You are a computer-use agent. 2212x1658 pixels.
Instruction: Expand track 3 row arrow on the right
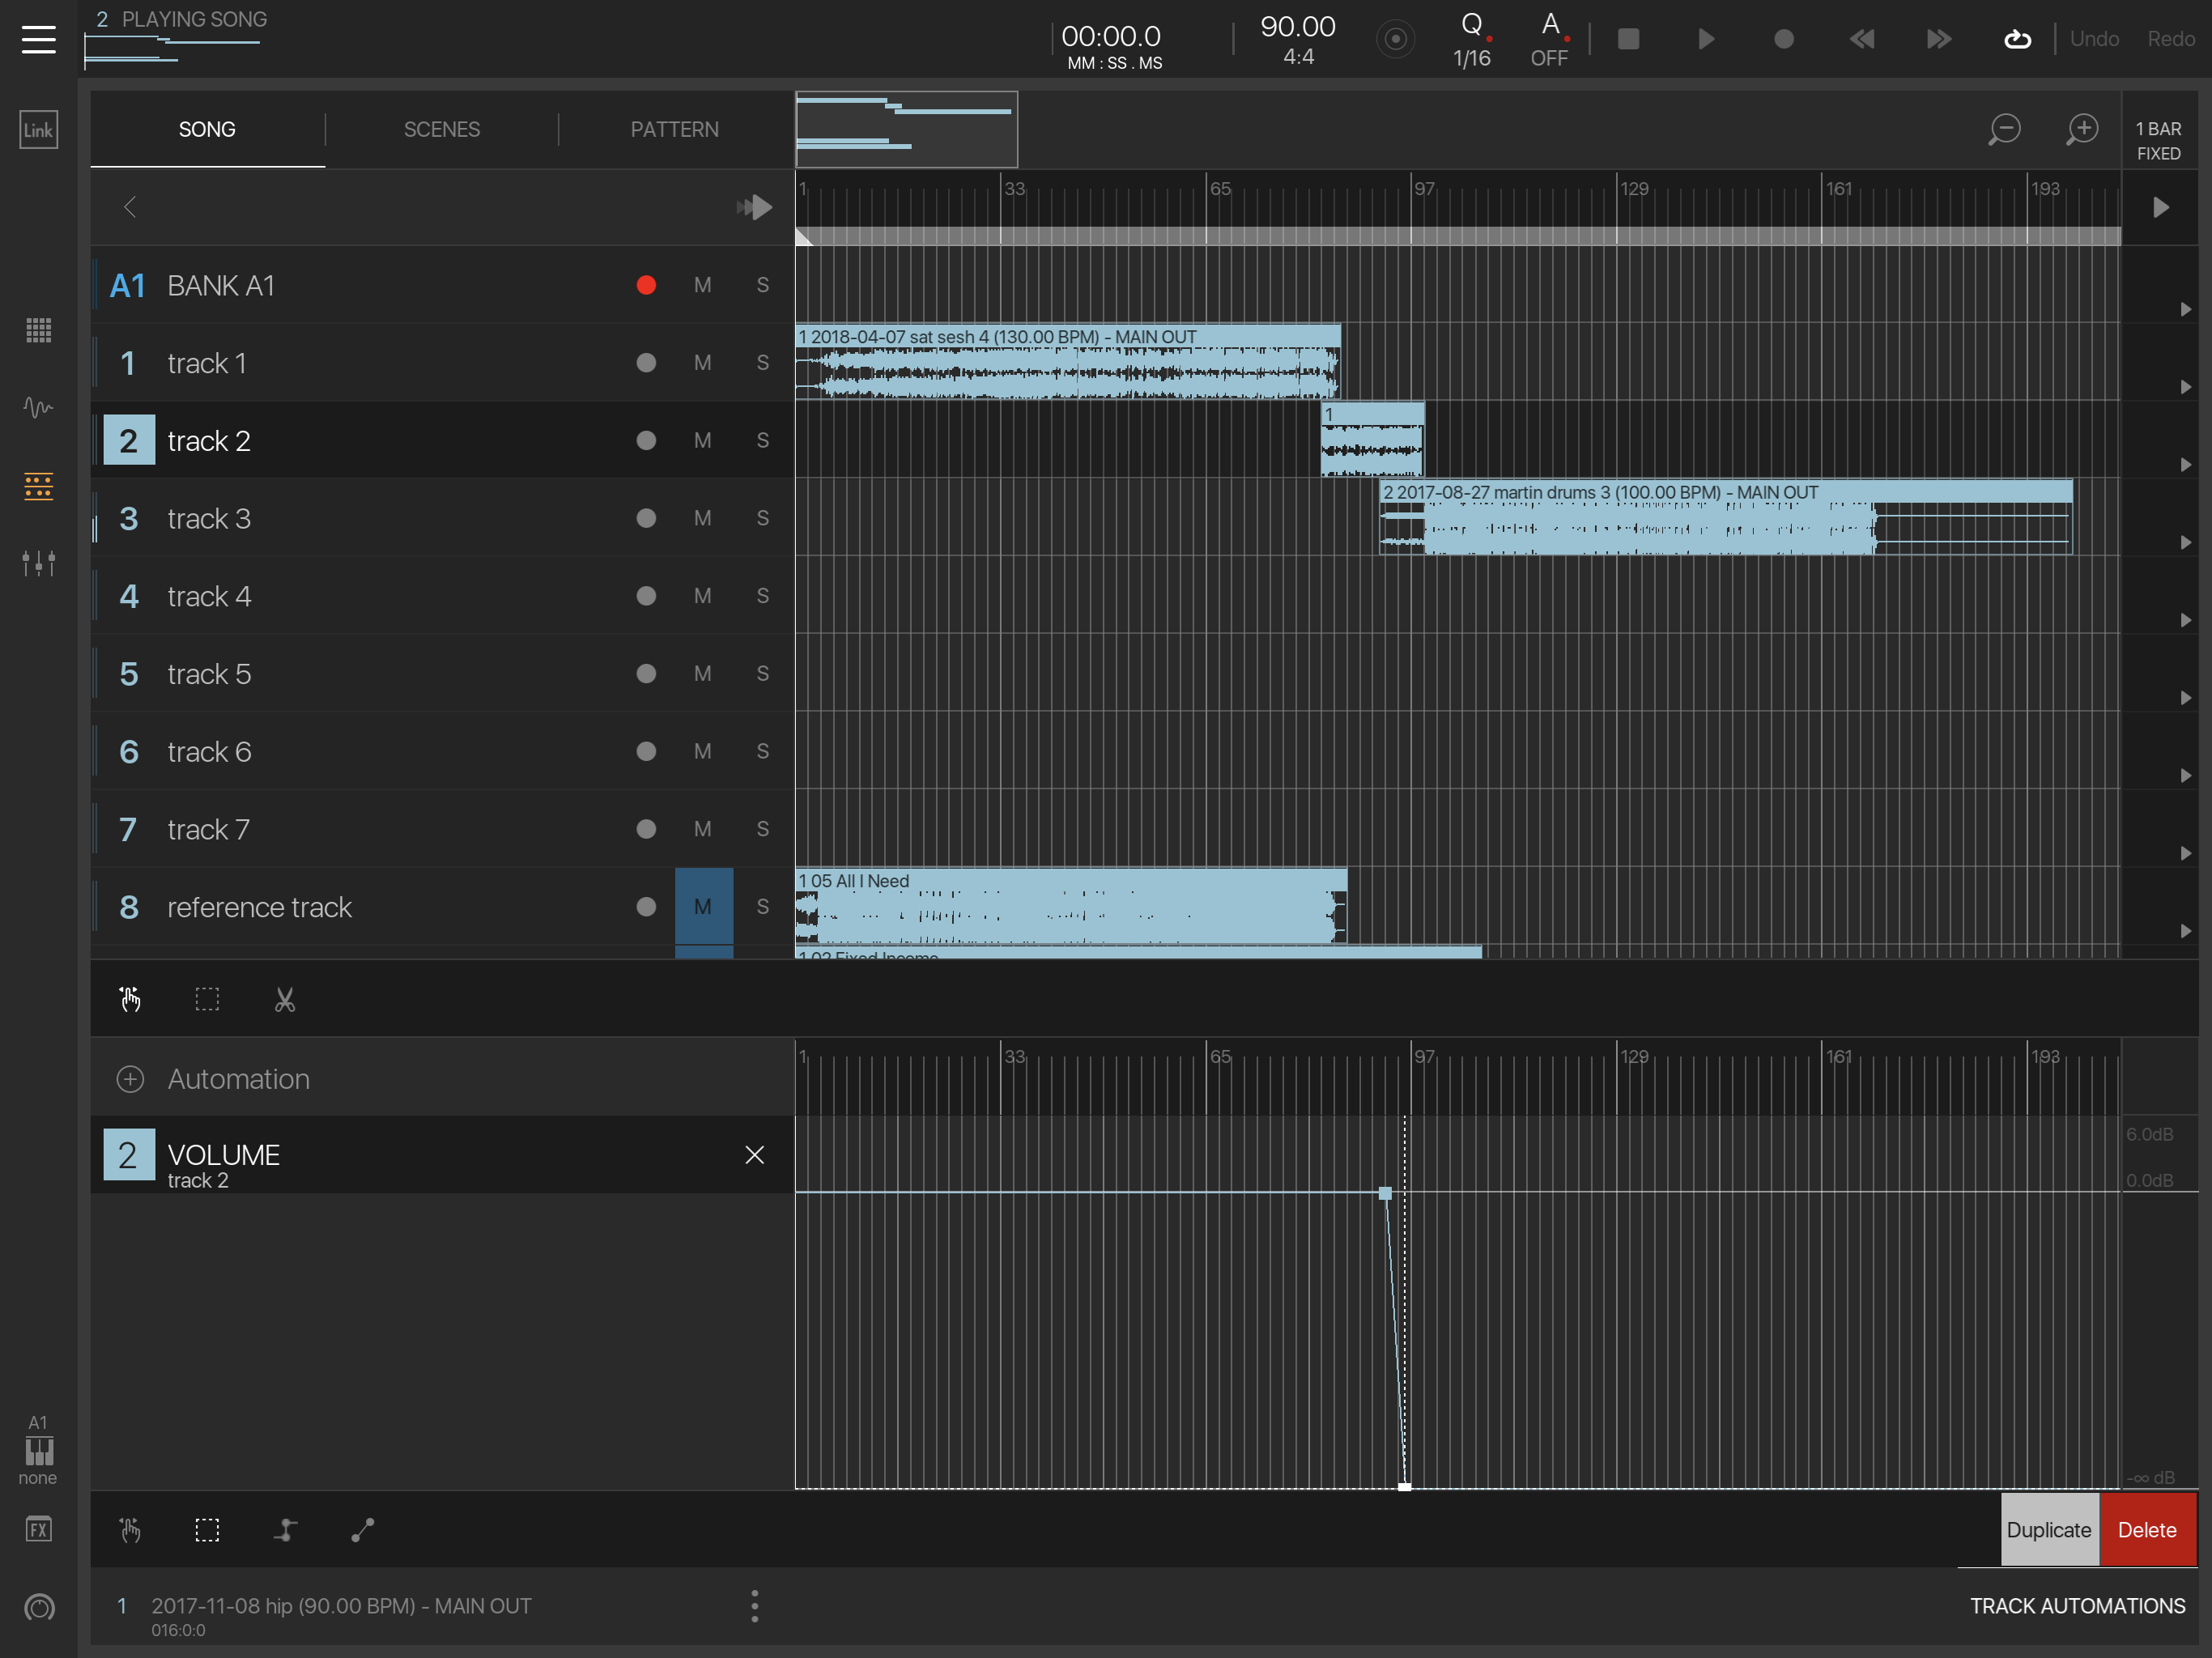point(2186,543)
